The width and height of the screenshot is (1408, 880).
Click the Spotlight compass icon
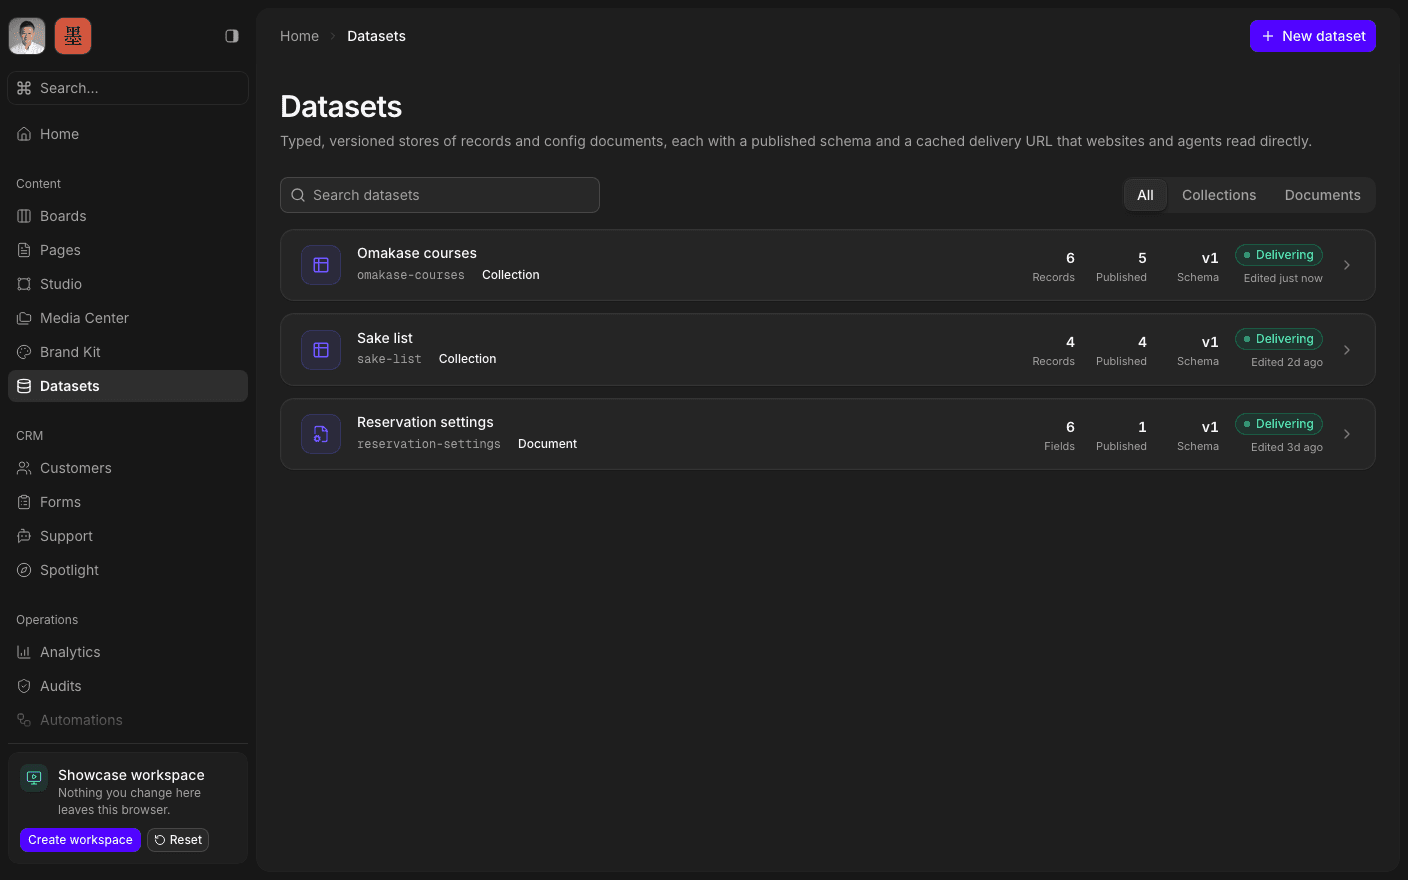point(24,570)
